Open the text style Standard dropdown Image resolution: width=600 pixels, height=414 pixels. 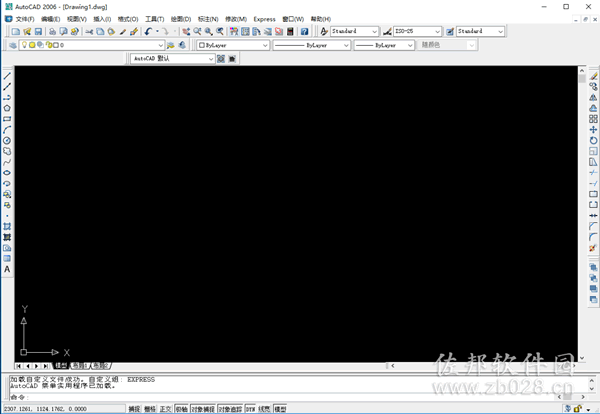click(x=355, y=31)
